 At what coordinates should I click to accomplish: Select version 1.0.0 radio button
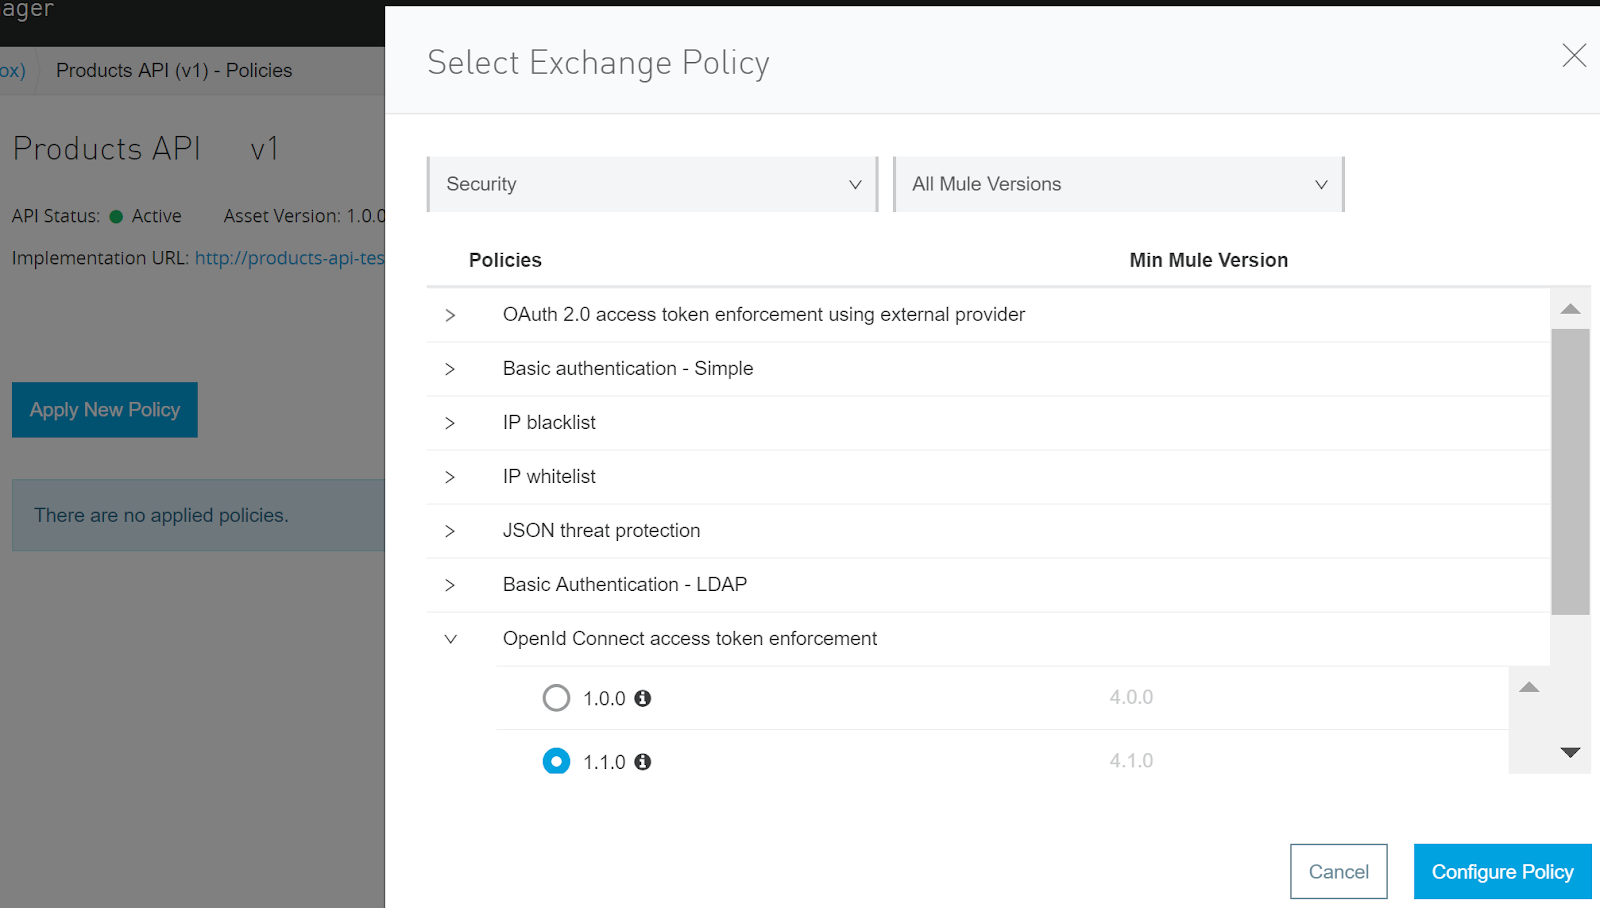click(556, 698)
